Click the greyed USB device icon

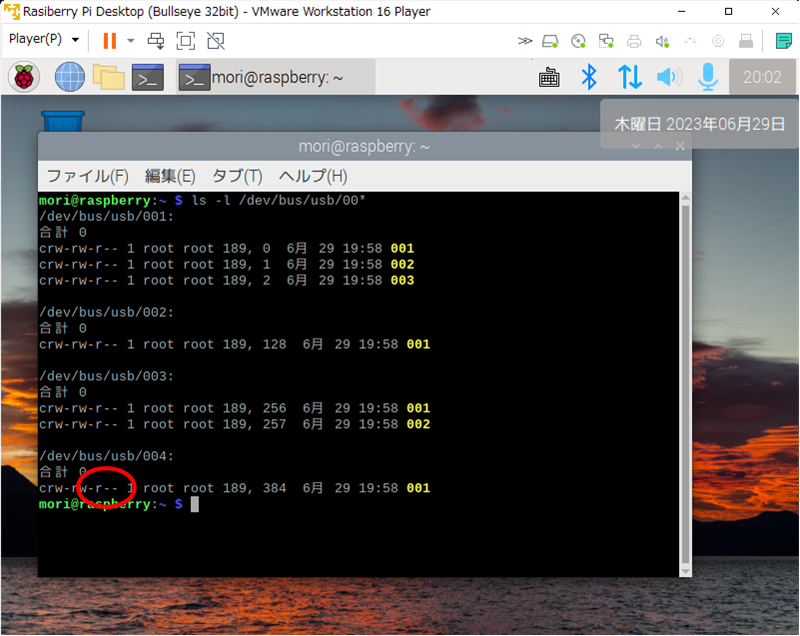point(690,41)
